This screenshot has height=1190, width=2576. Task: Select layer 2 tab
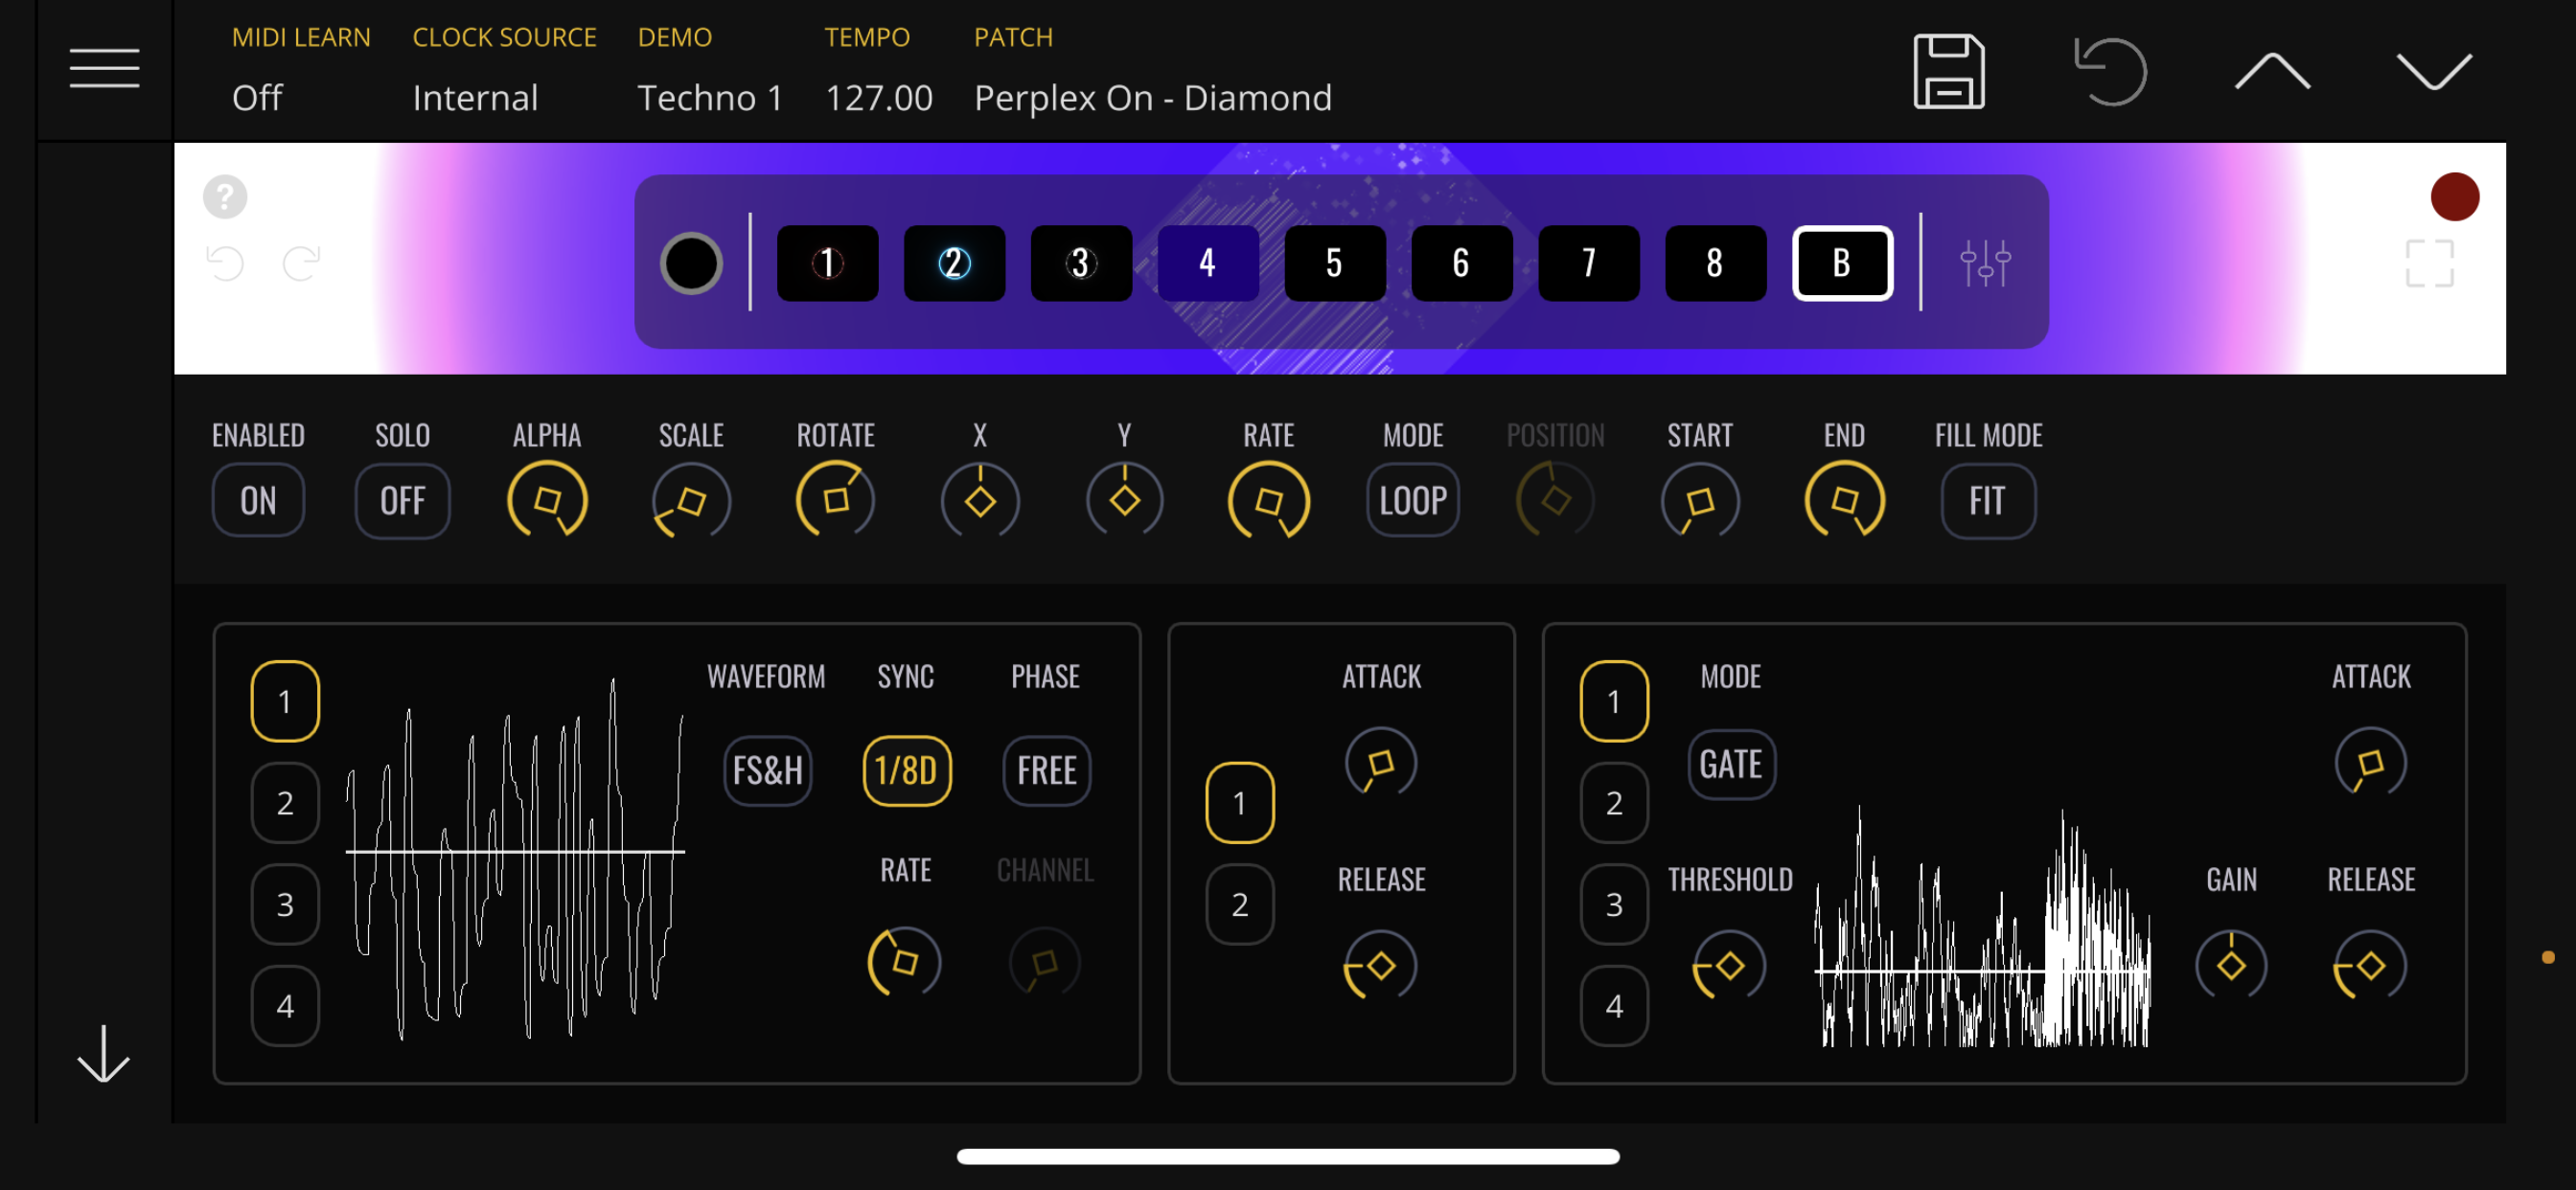[x=954, y=263]
